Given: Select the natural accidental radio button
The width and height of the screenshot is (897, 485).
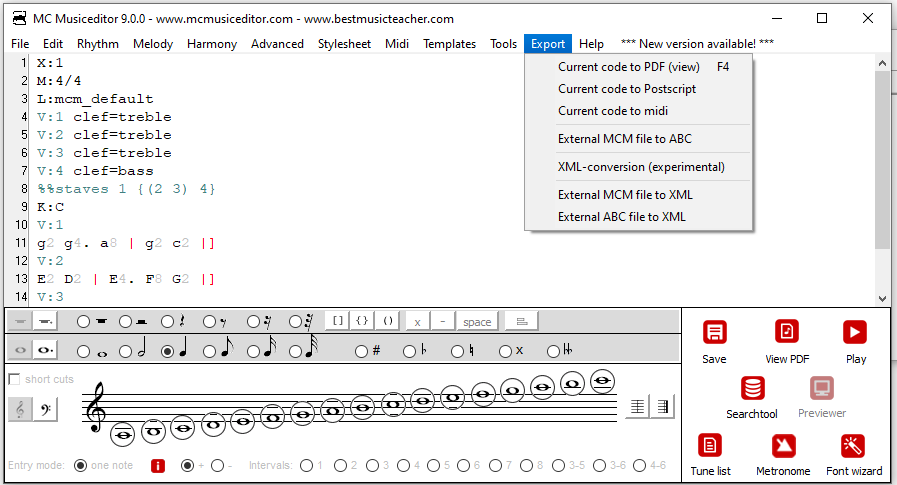Looking at the screenshot, I should tap(457, 351).
